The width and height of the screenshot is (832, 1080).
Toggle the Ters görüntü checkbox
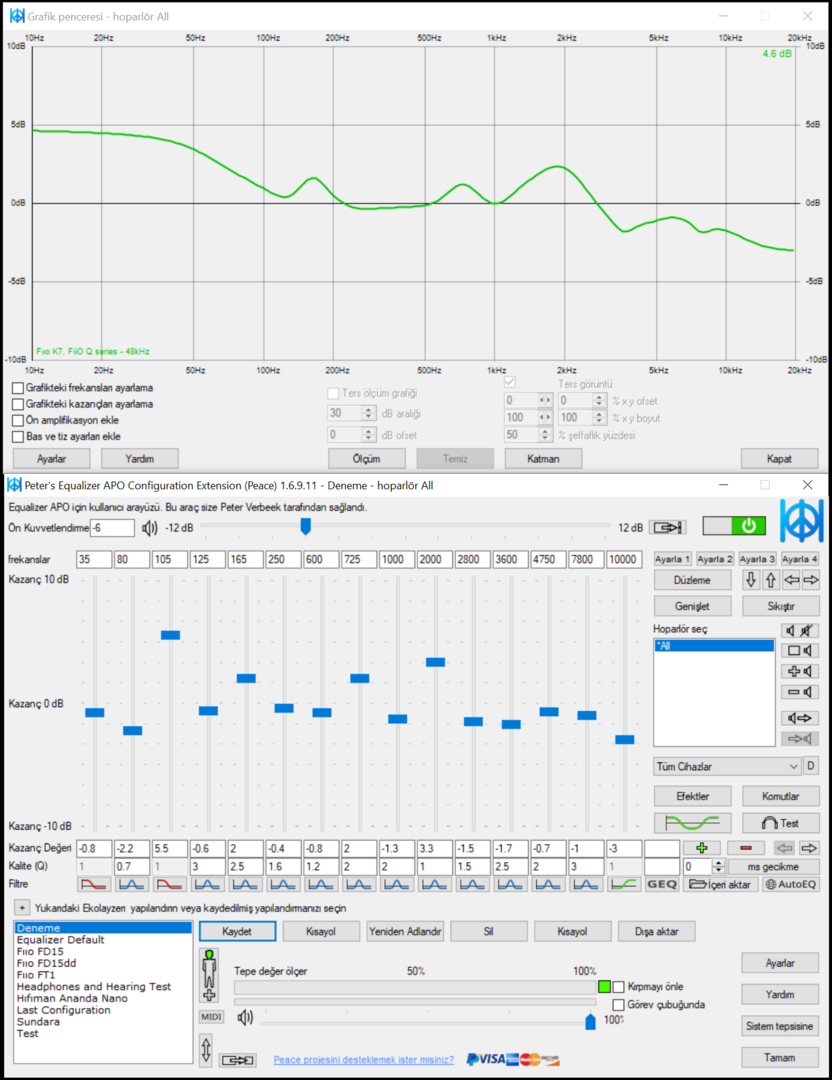pos(510,382)
